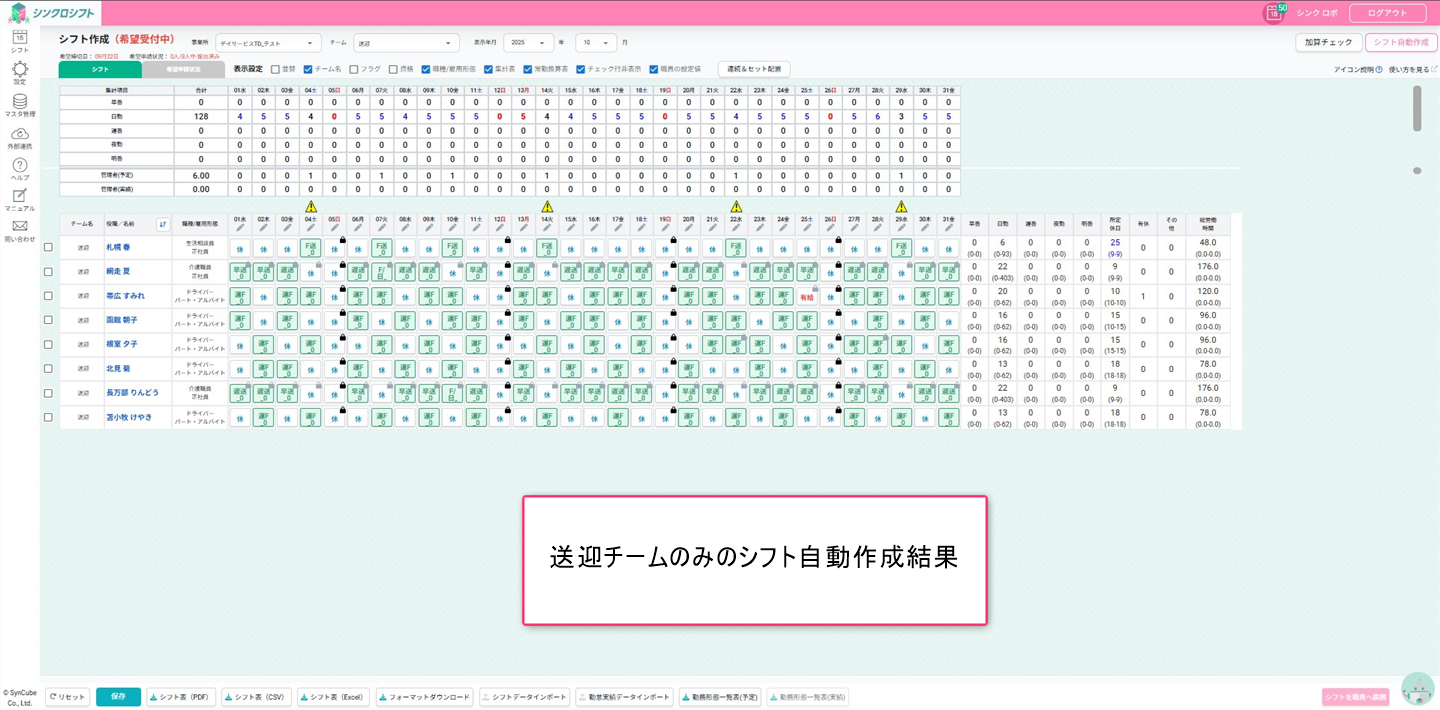1440x710 pixels.
Task: Select the row checkbox for 札幌 春
Action: 48,247
